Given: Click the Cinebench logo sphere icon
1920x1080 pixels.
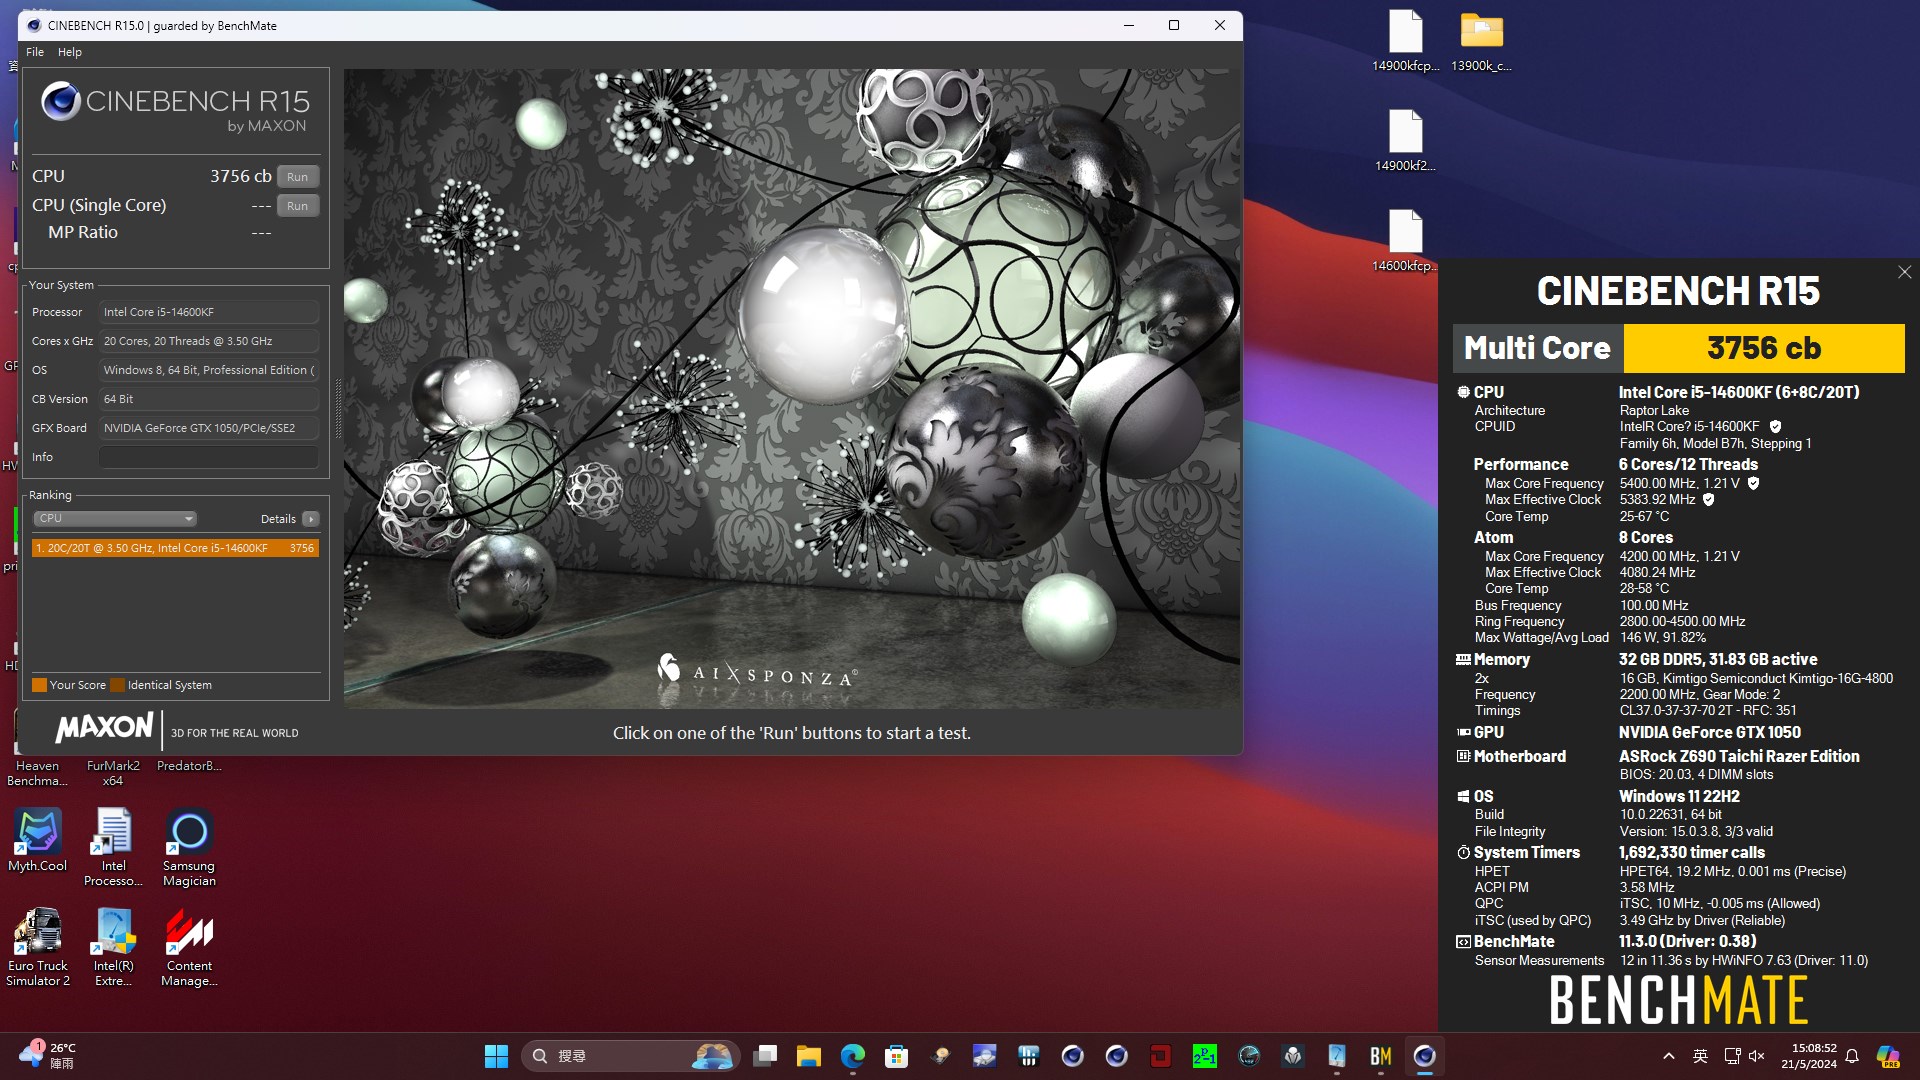Looking at the screenshot, I should pos(60,101).
